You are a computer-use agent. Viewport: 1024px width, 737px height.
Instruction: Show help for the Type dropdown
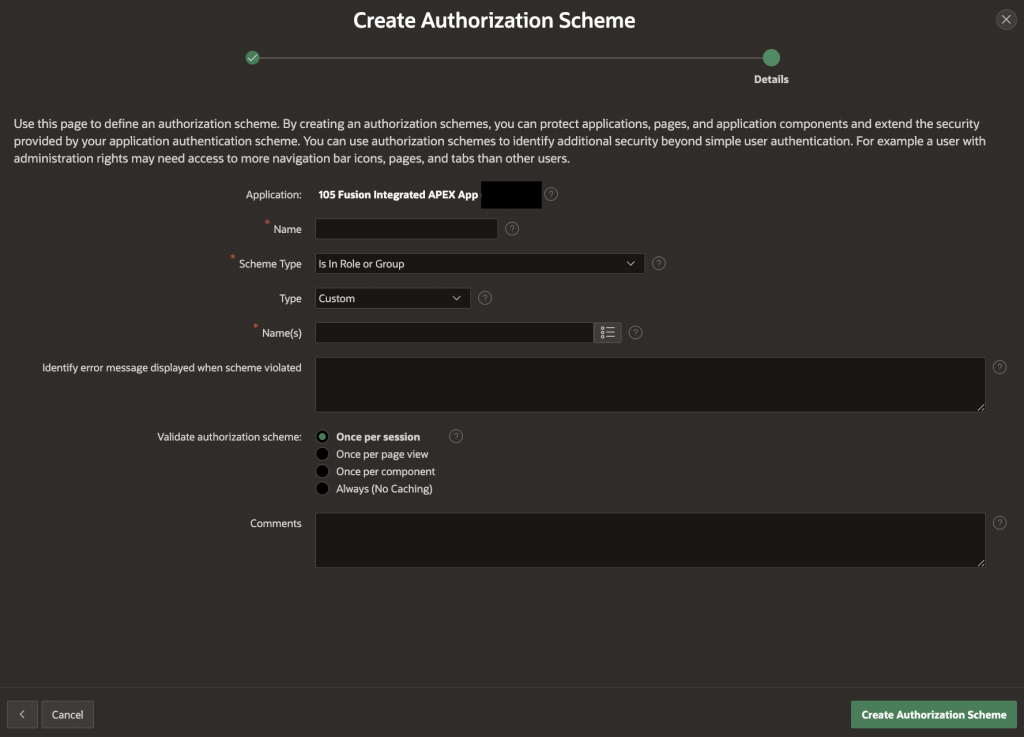[x=485, y=298]
